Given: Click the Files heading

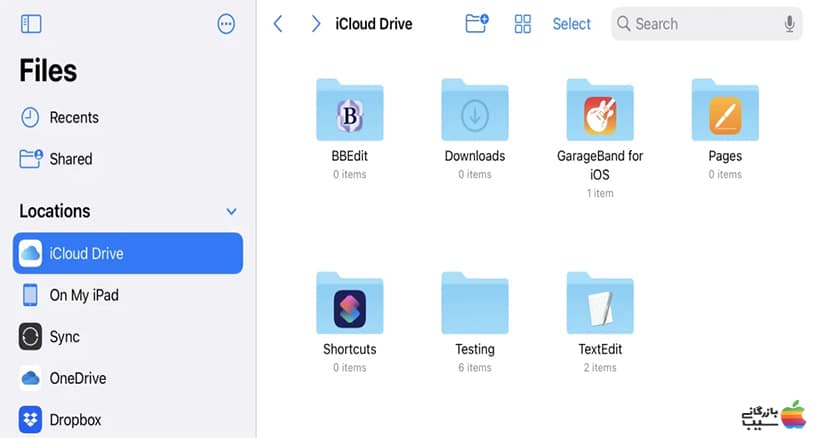Looking at the screenshot, I should coord(48,70).
